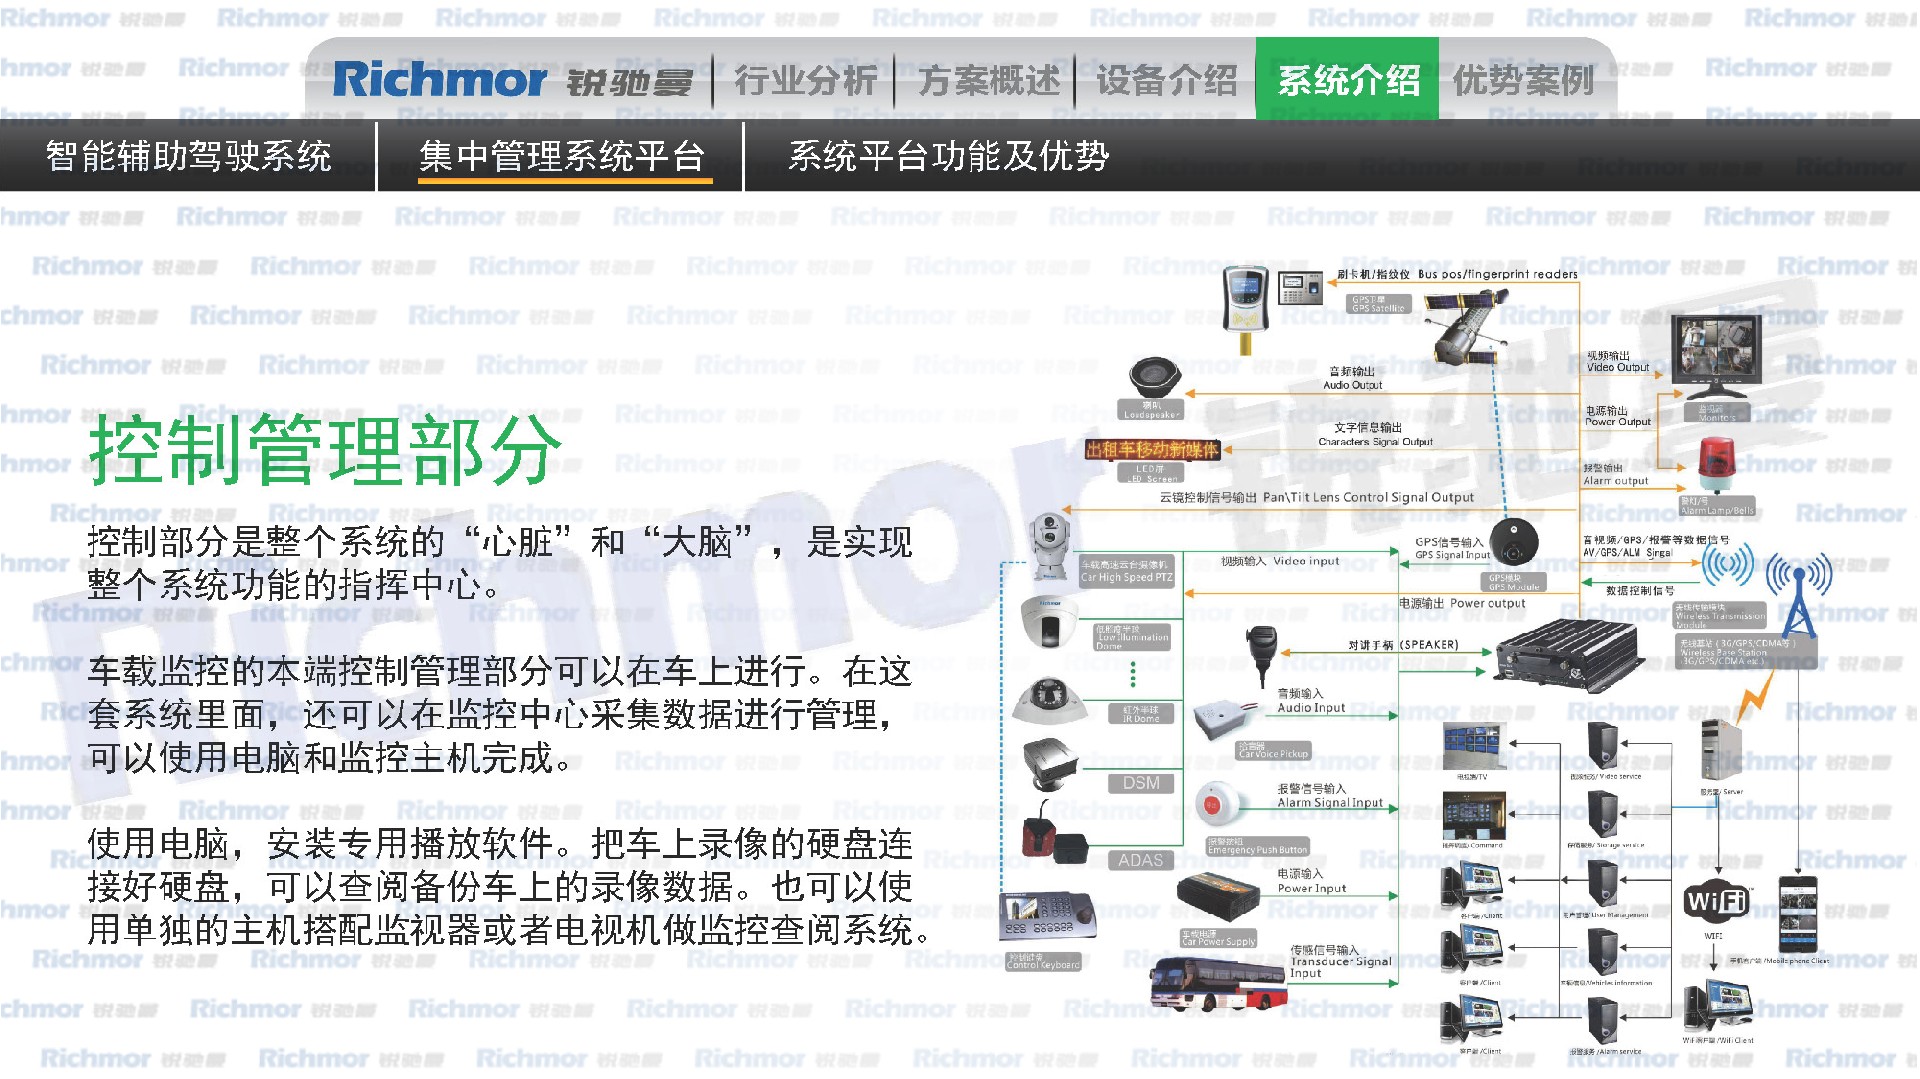
Task: Click the central mobile DVR recorder unit
Action: [x=1568, y=655]
